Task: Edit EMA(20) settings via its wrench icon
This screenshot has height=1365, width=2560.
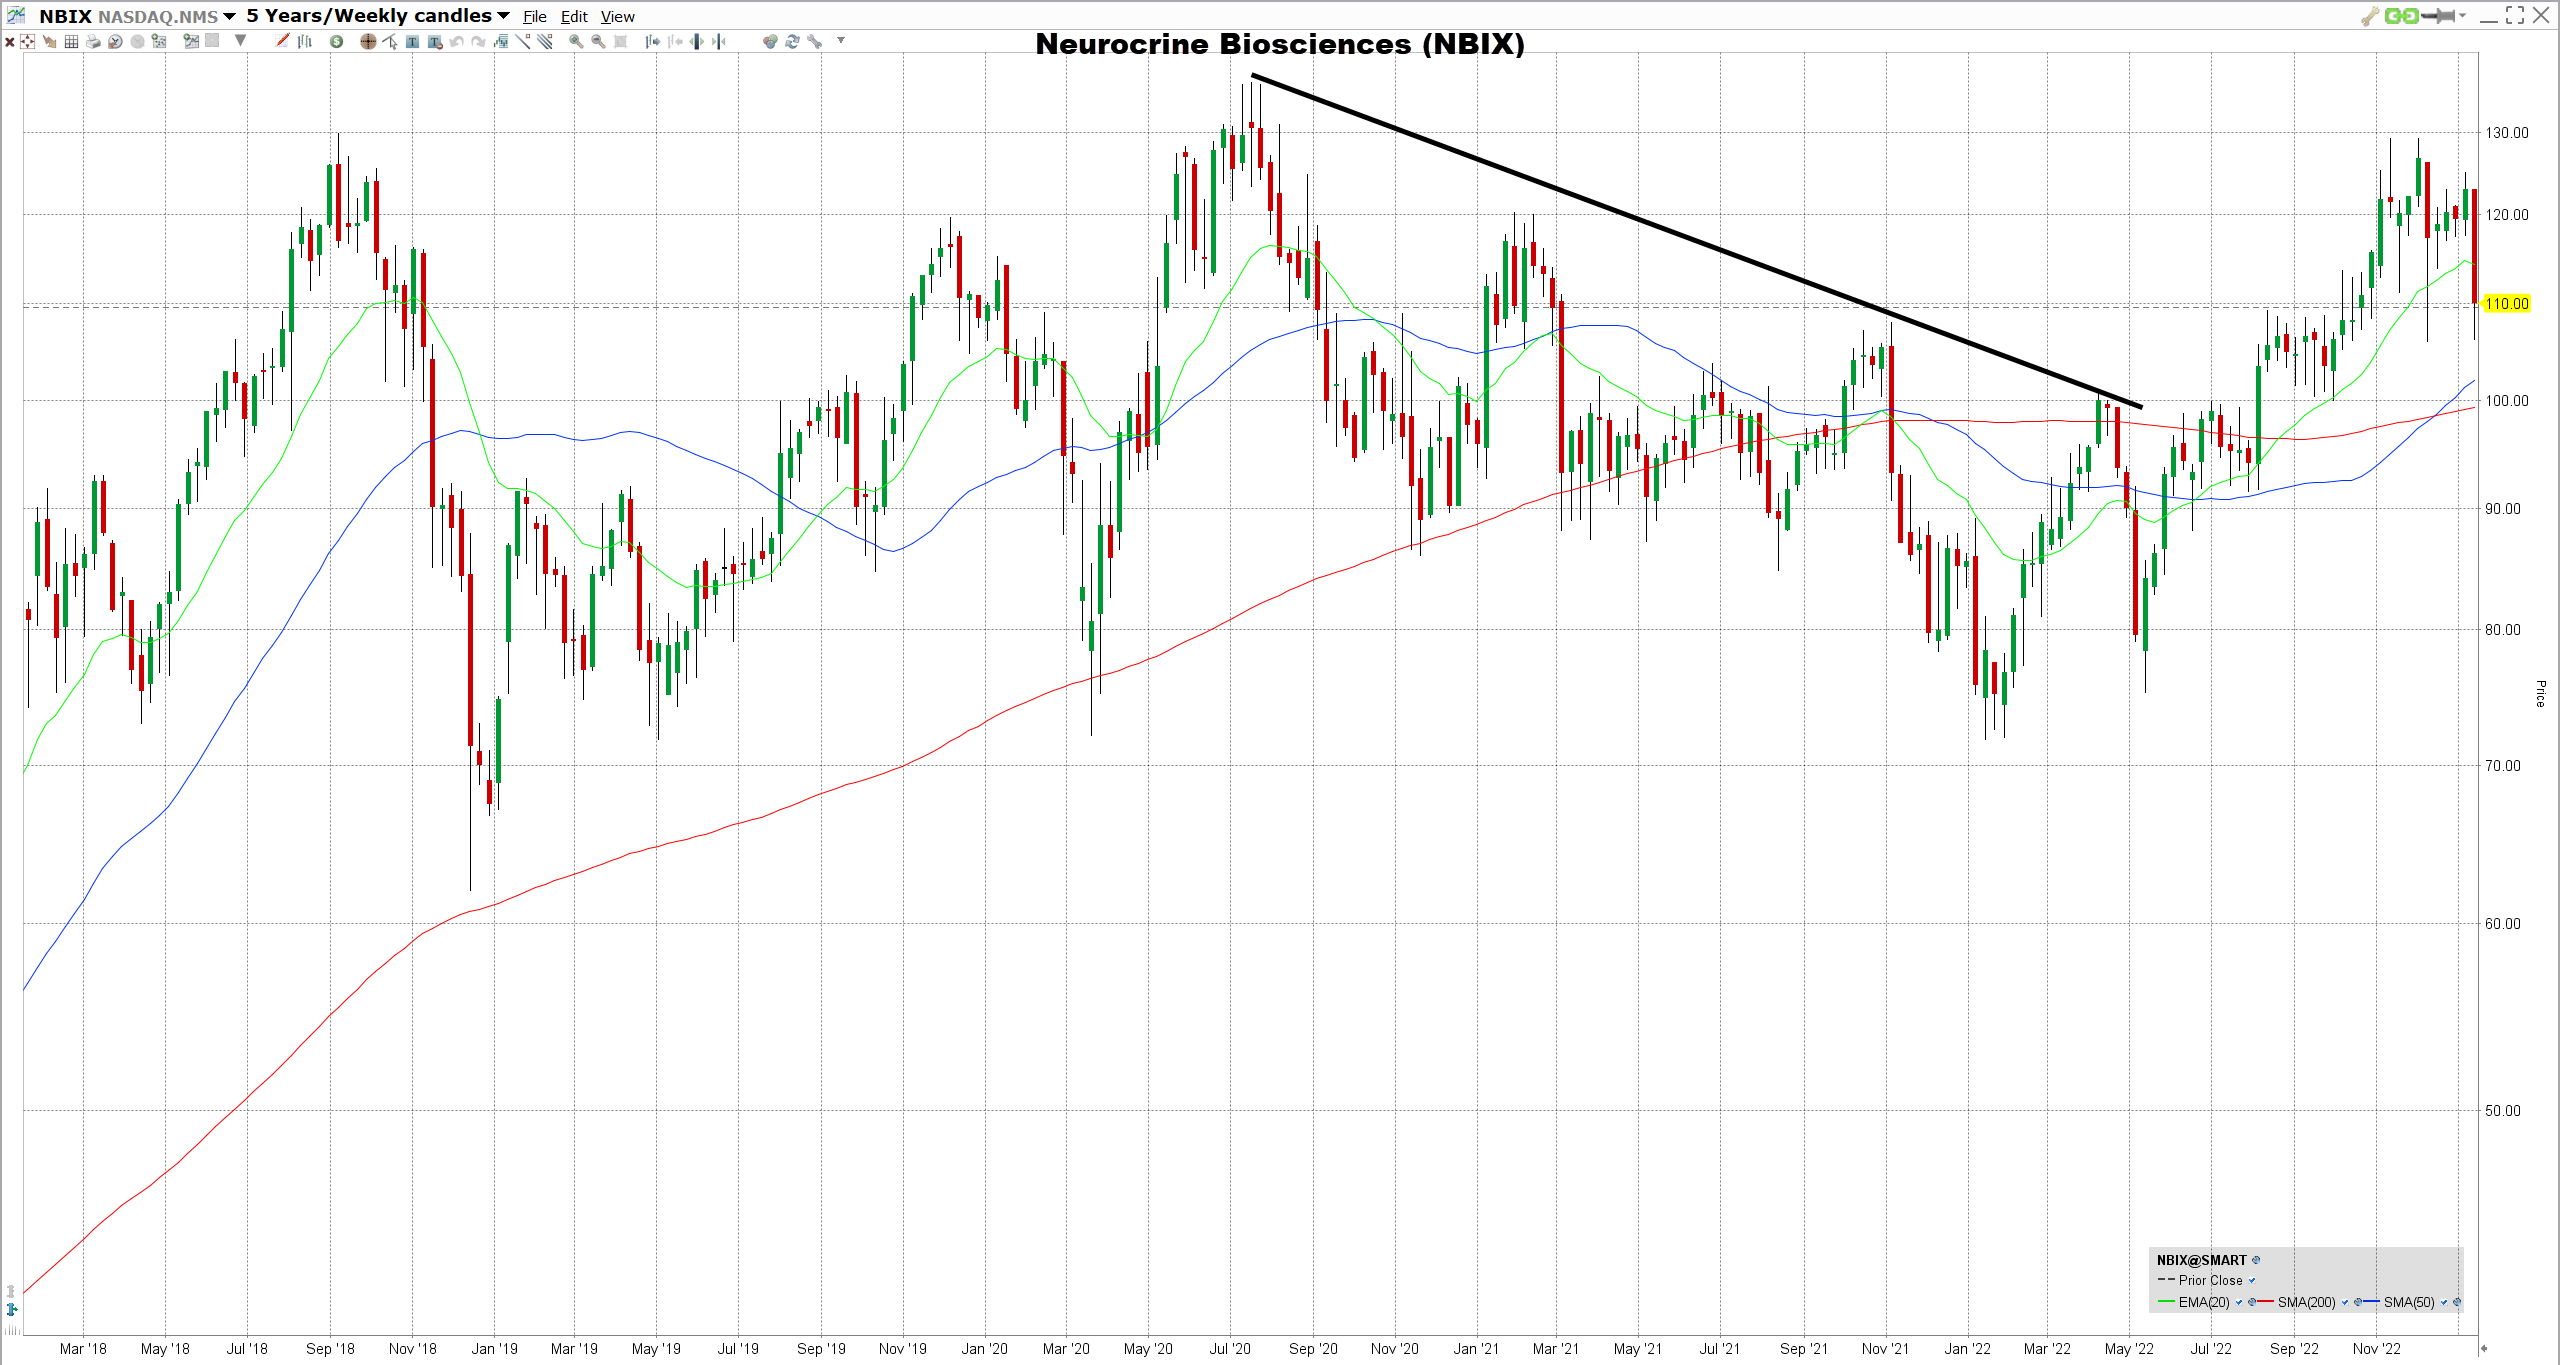Action: coord(2252,1302)
